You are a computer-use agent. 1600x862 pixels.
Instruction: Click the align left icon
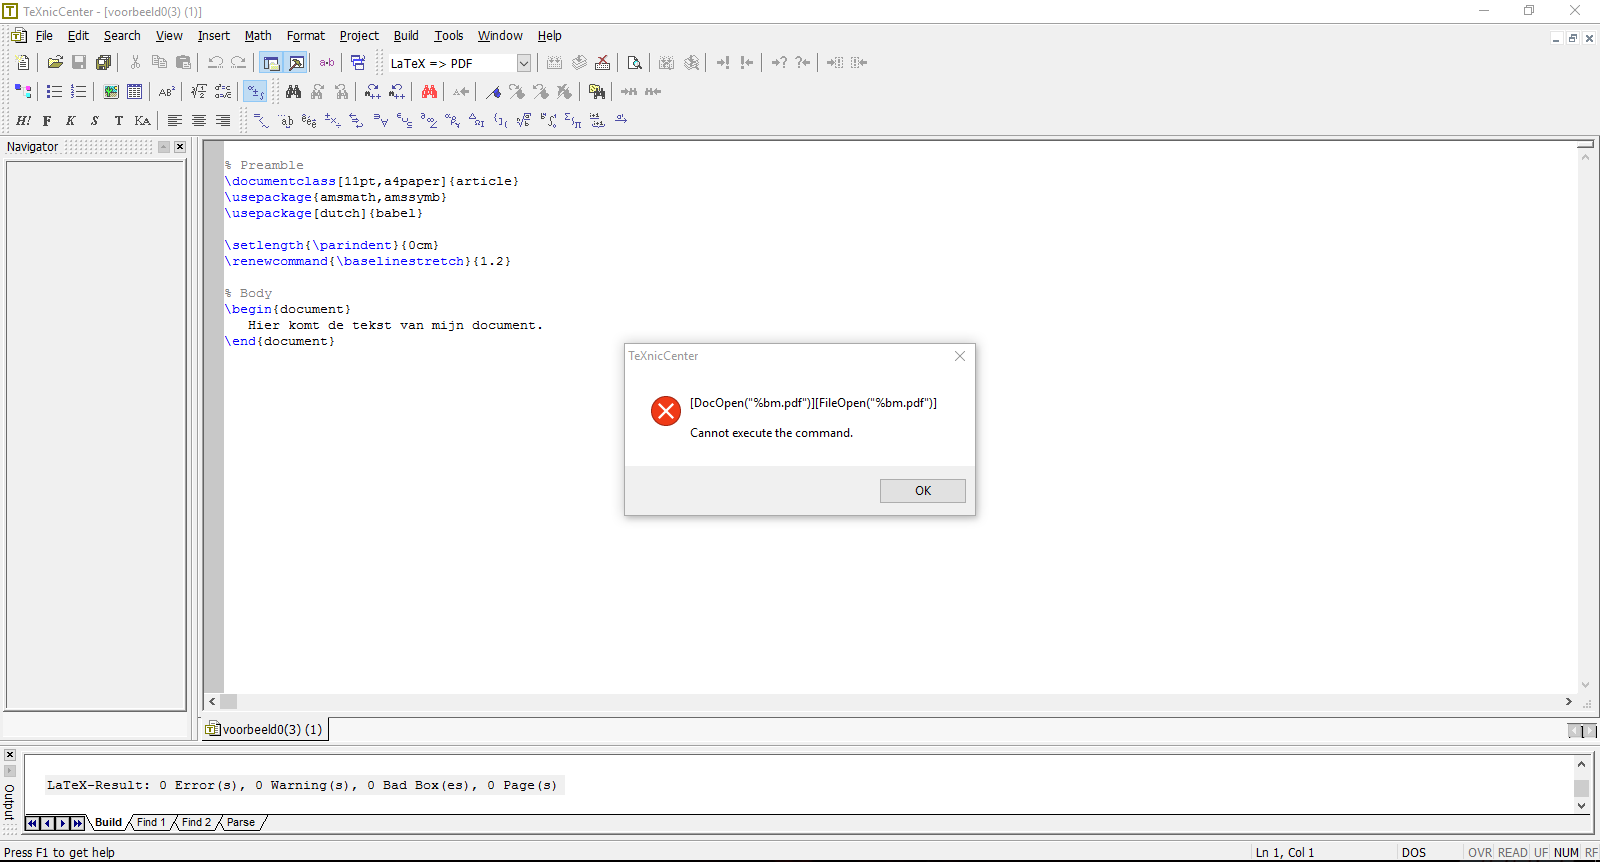(x=175, y=120)
